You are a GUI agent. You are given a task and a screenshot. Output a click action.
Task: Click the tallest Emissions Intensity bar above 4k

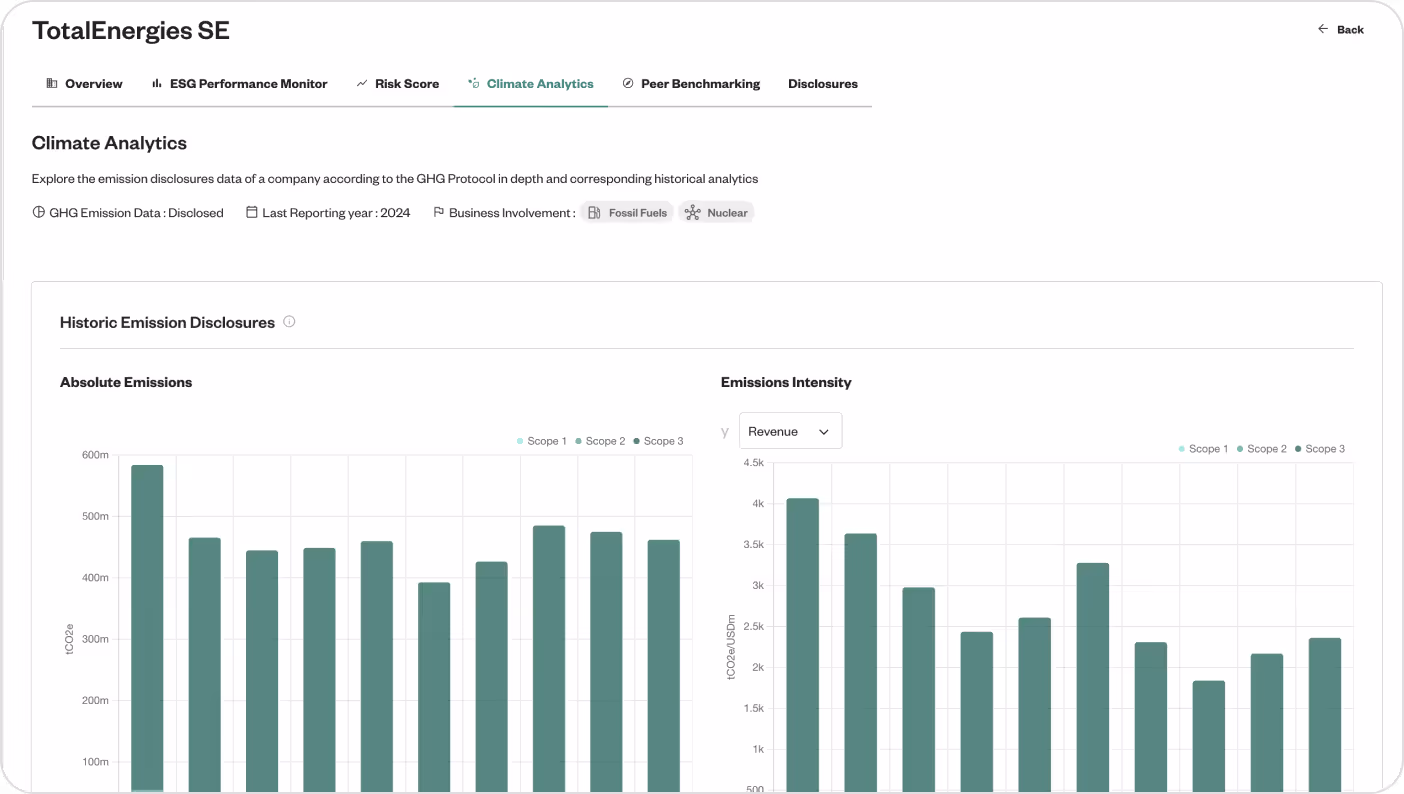pyautogui.click(x=802, y=645)
